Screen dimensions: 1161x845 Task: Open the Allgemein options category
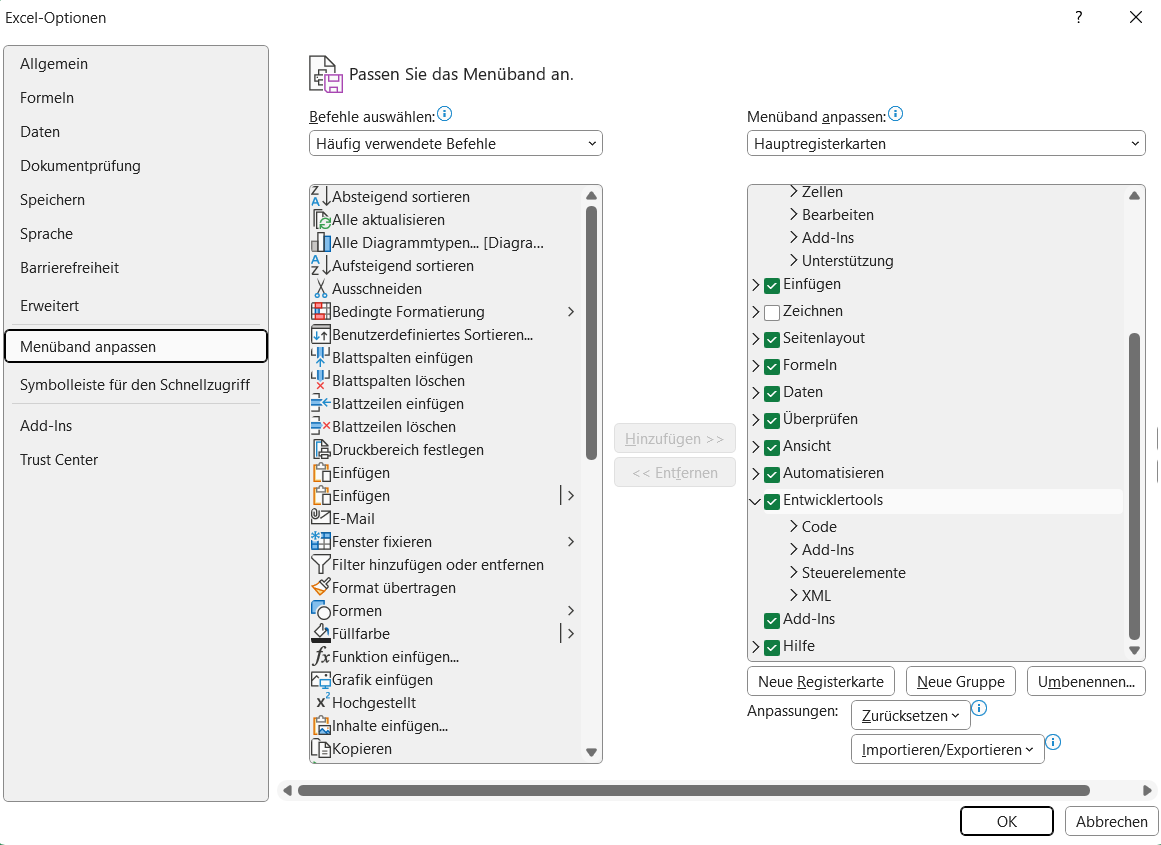click(x=135, y=64)
